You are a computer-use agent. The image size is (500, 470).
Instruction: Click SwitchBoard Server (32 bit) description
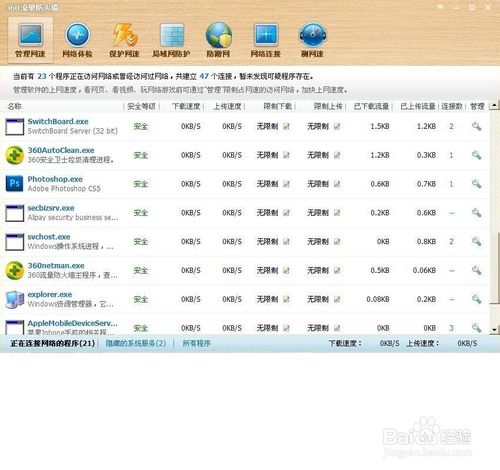pyautogui.click(x=73, y=131)
